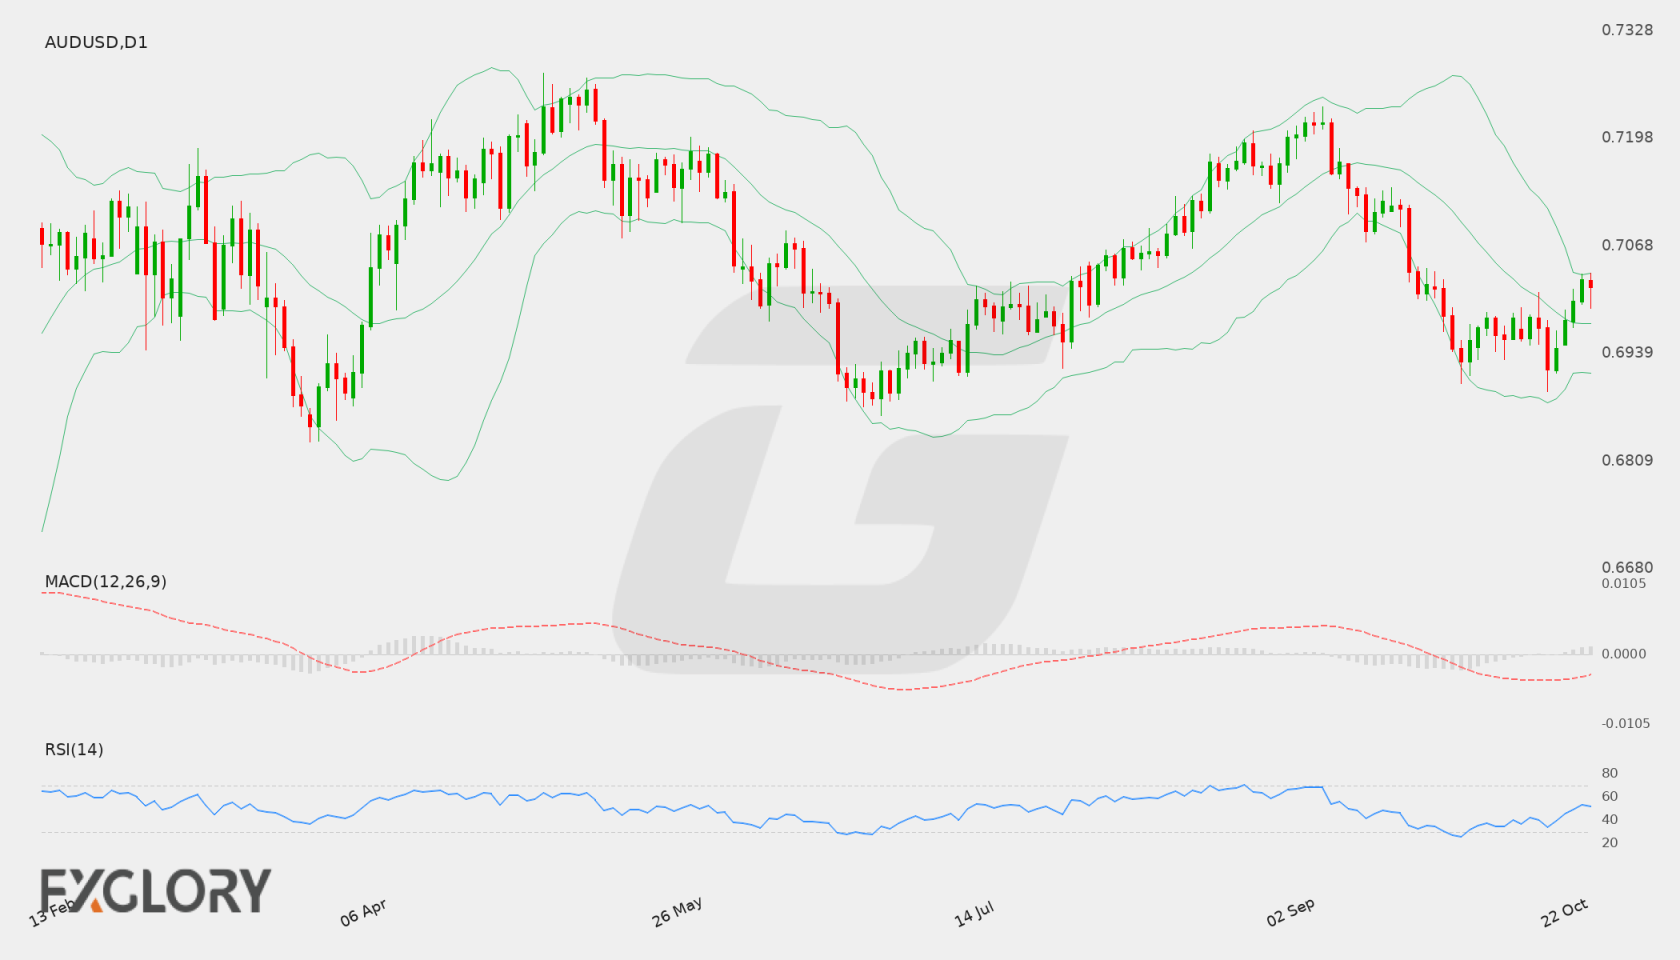Click the 0.6809 price axis label

click(1627, 460)
